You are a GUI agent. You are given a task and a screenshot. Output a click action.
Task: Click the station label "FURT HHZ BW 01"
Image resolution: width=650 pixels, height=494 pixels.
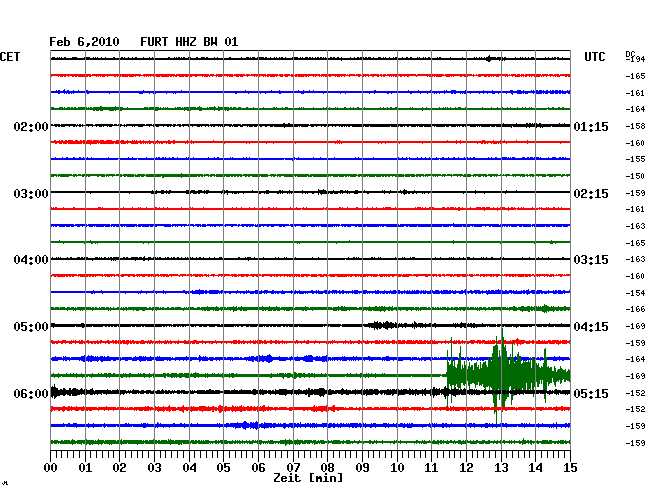click(x=189, y=42)
